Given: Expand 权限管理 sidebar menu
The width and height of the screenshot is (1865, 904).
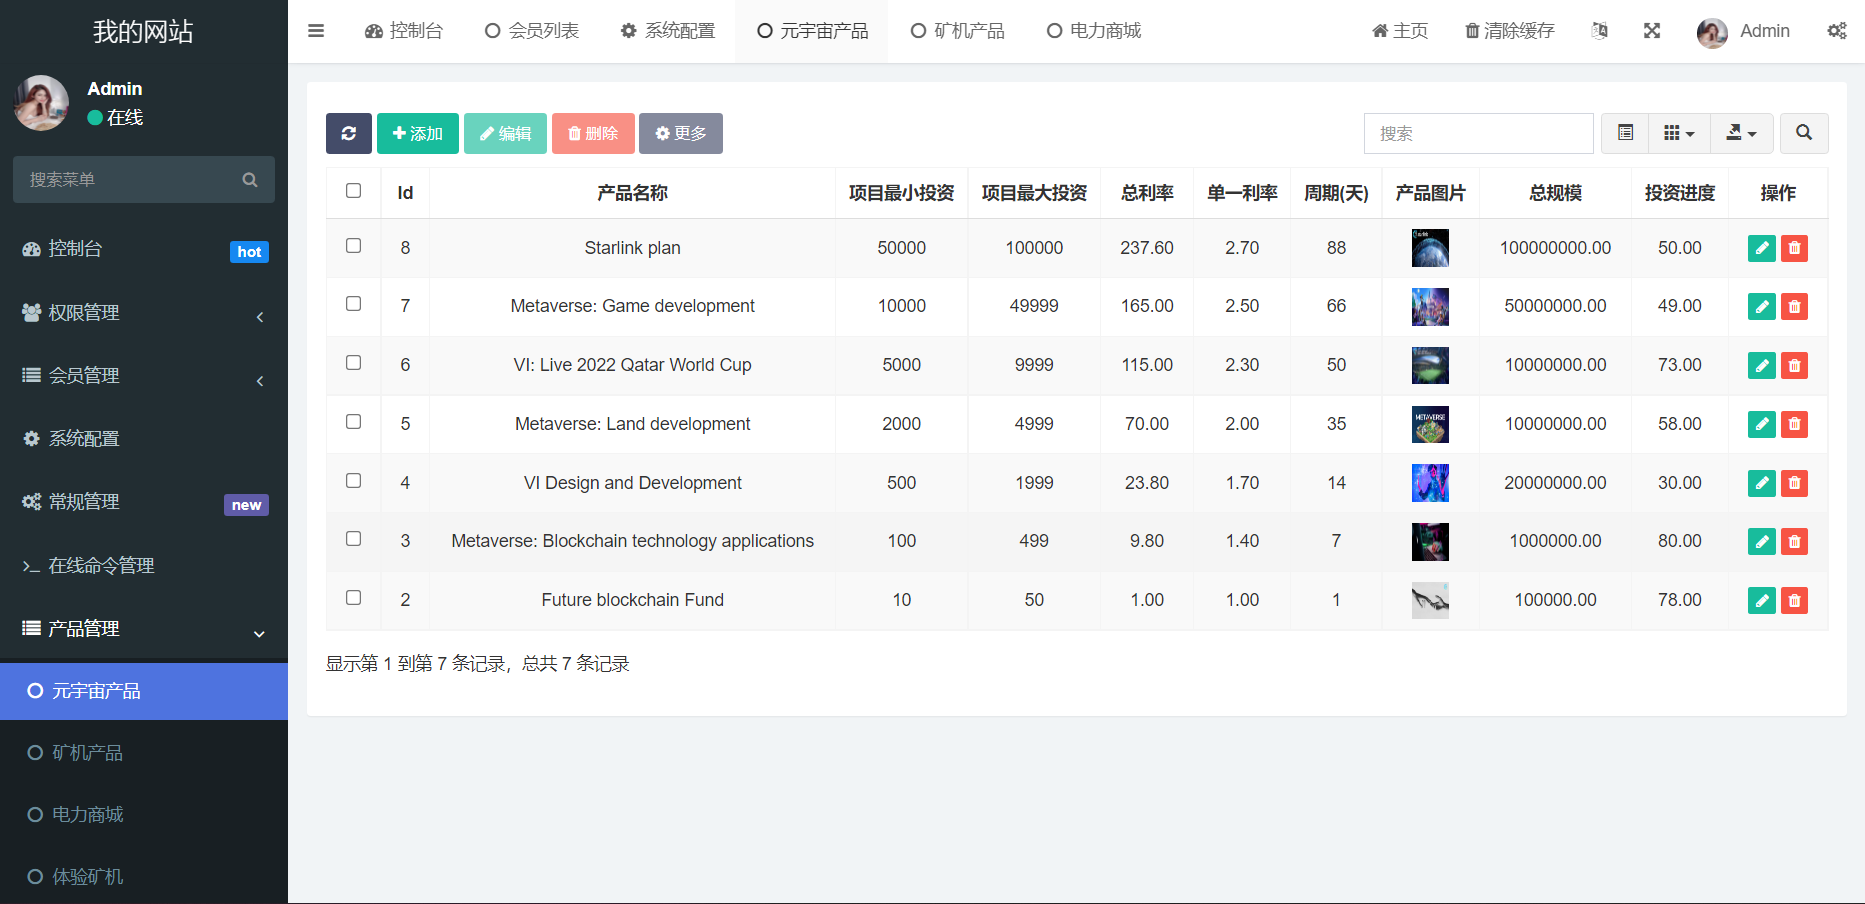Looking at the screenshot, I should coord(144,313).
